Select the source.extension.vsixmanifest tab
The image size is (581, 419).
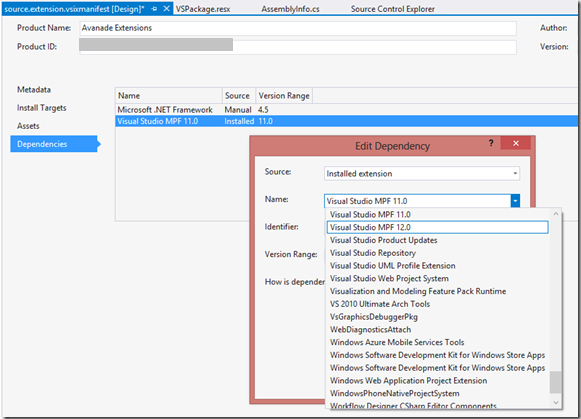point(74,9)
